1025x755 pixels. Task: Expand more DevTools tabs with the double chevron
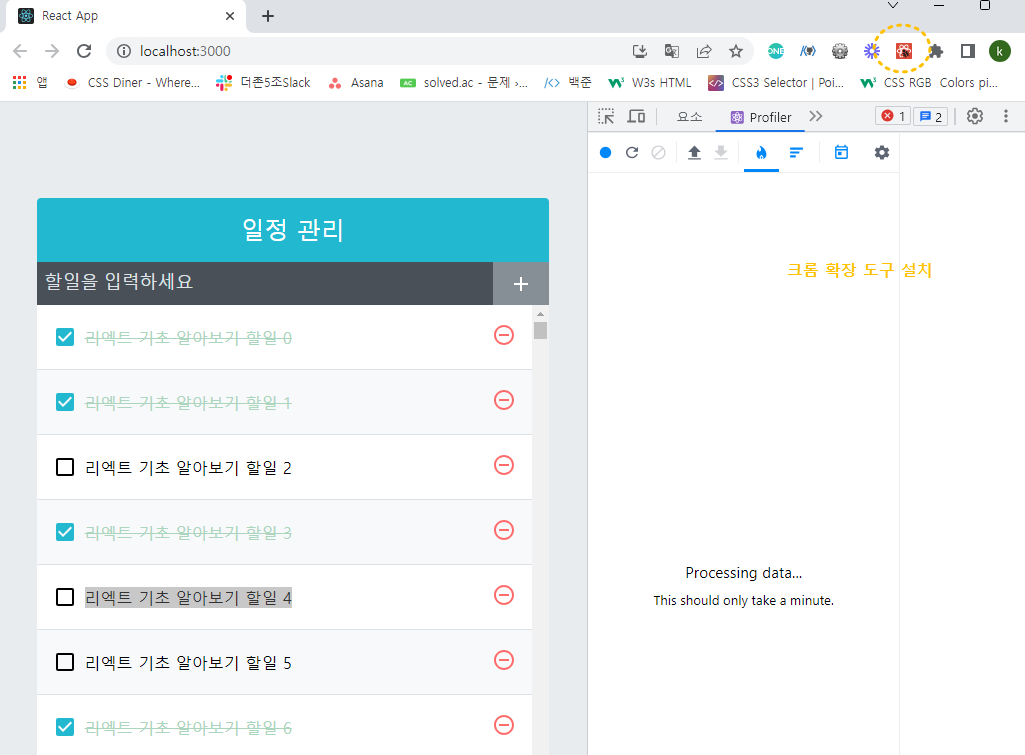(x=815, y=116)
